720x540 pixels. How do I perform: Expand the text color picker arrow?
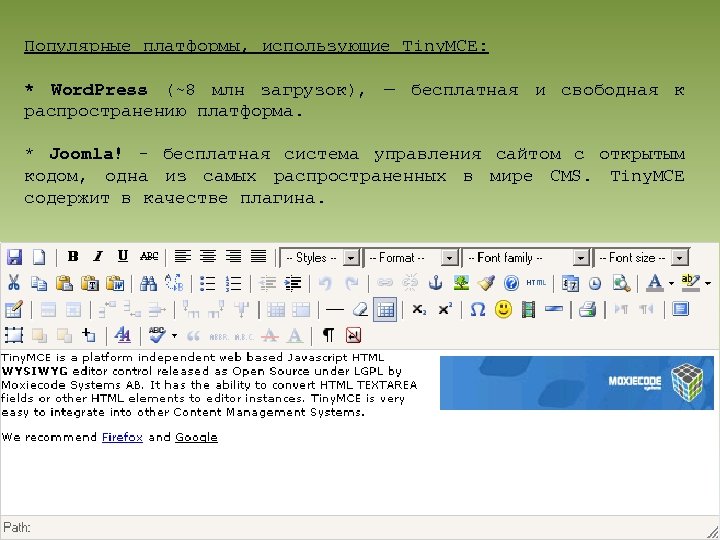(671, 283)
